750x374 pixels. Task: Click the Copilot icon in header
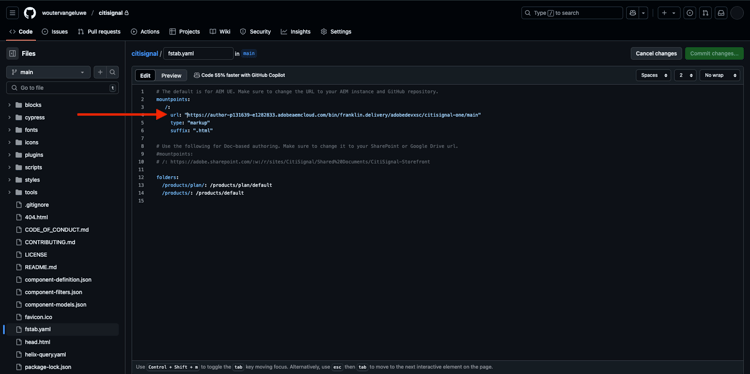(633, 13)
